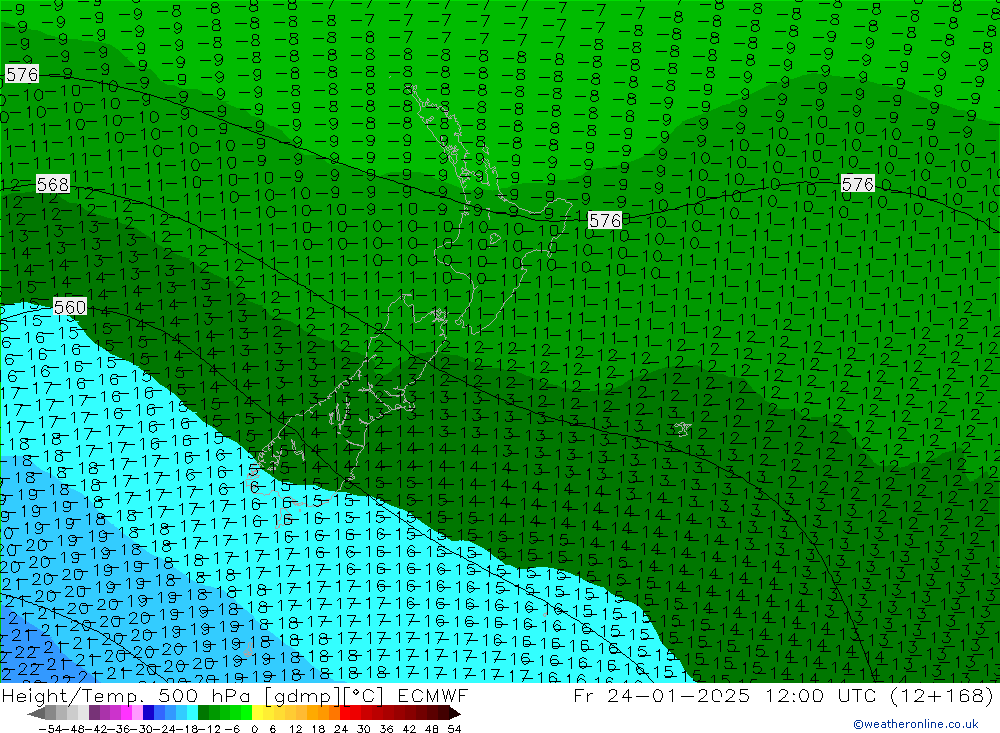Click the '[°C]' unit label
The image size is (1000, 733).
pos(364,696)
